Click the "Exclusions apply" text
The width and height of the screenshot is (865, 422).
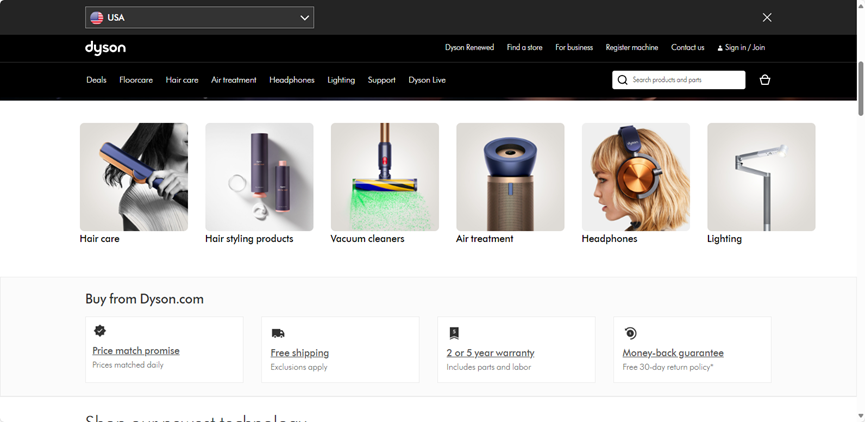(x=299, y=367)
